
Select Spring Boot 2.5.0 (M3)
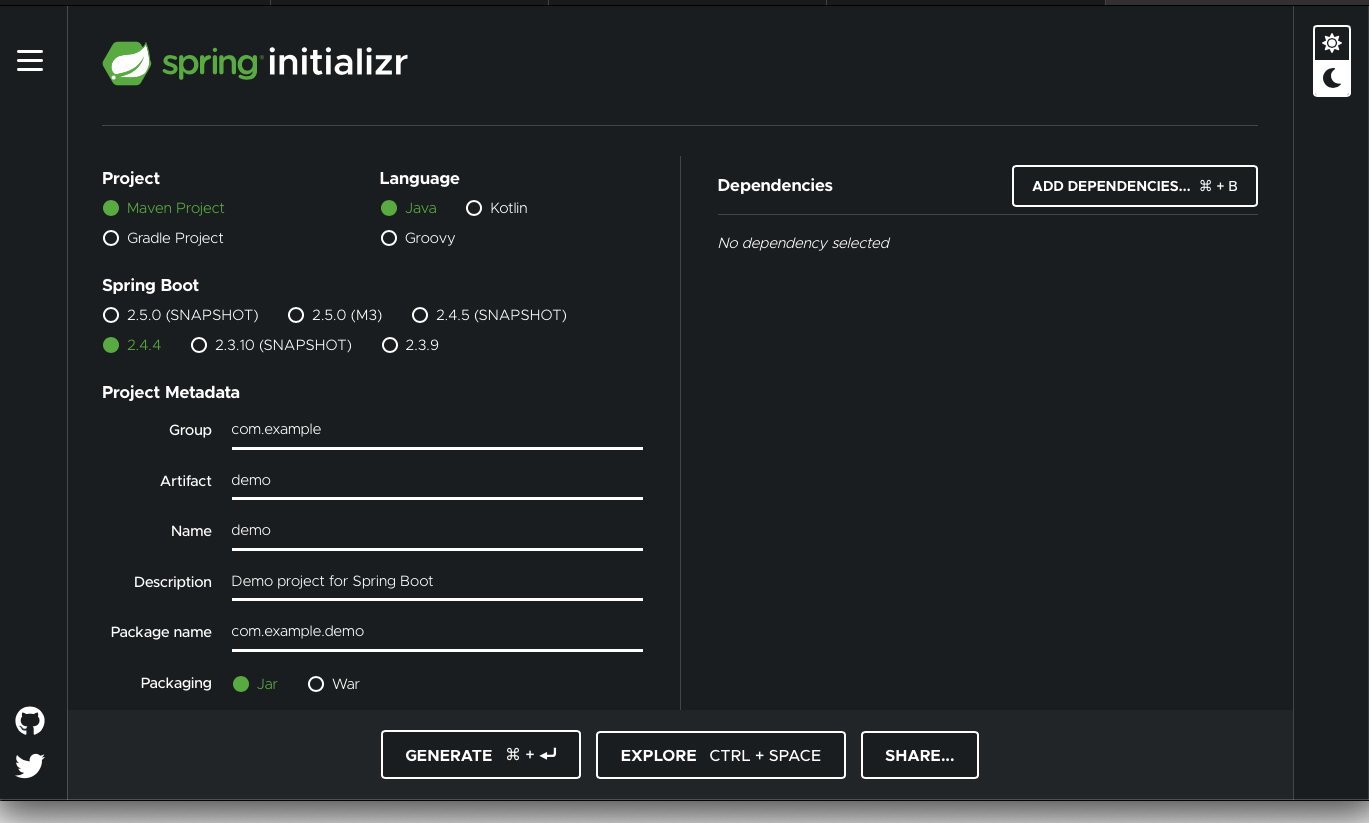[335, 315]
